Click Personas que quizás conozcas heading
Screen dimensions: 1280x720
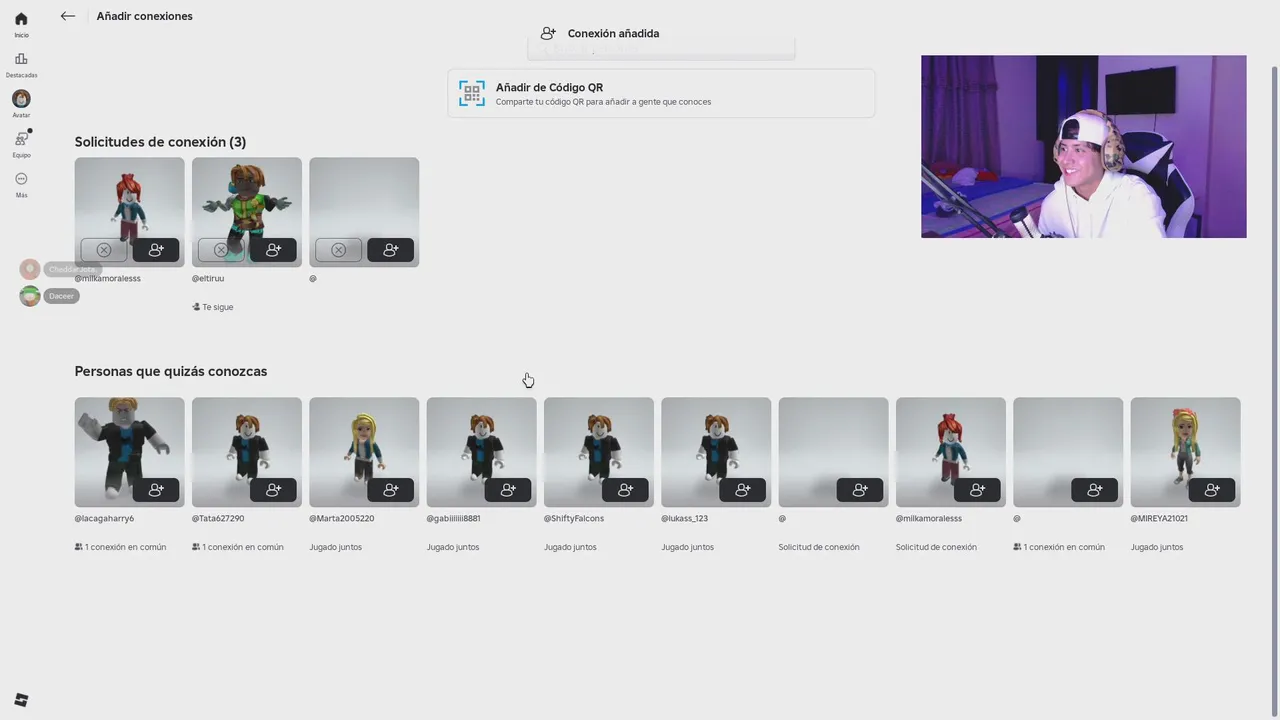pos(171,371)
